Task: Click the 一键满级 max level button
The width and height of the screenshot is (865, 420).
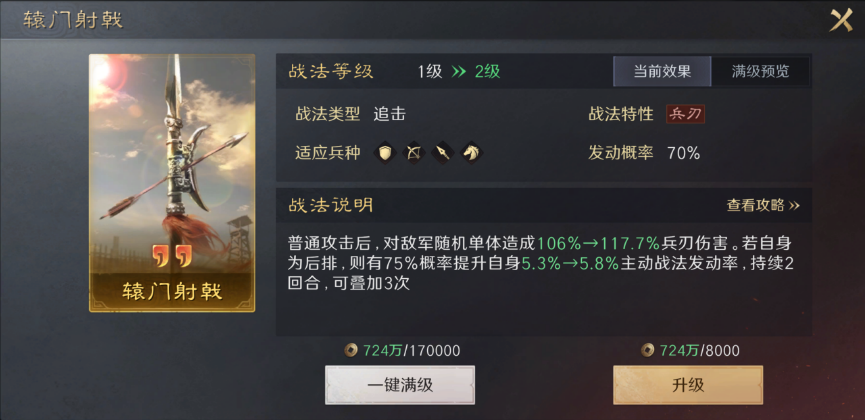Action: (x=400, y=385)
